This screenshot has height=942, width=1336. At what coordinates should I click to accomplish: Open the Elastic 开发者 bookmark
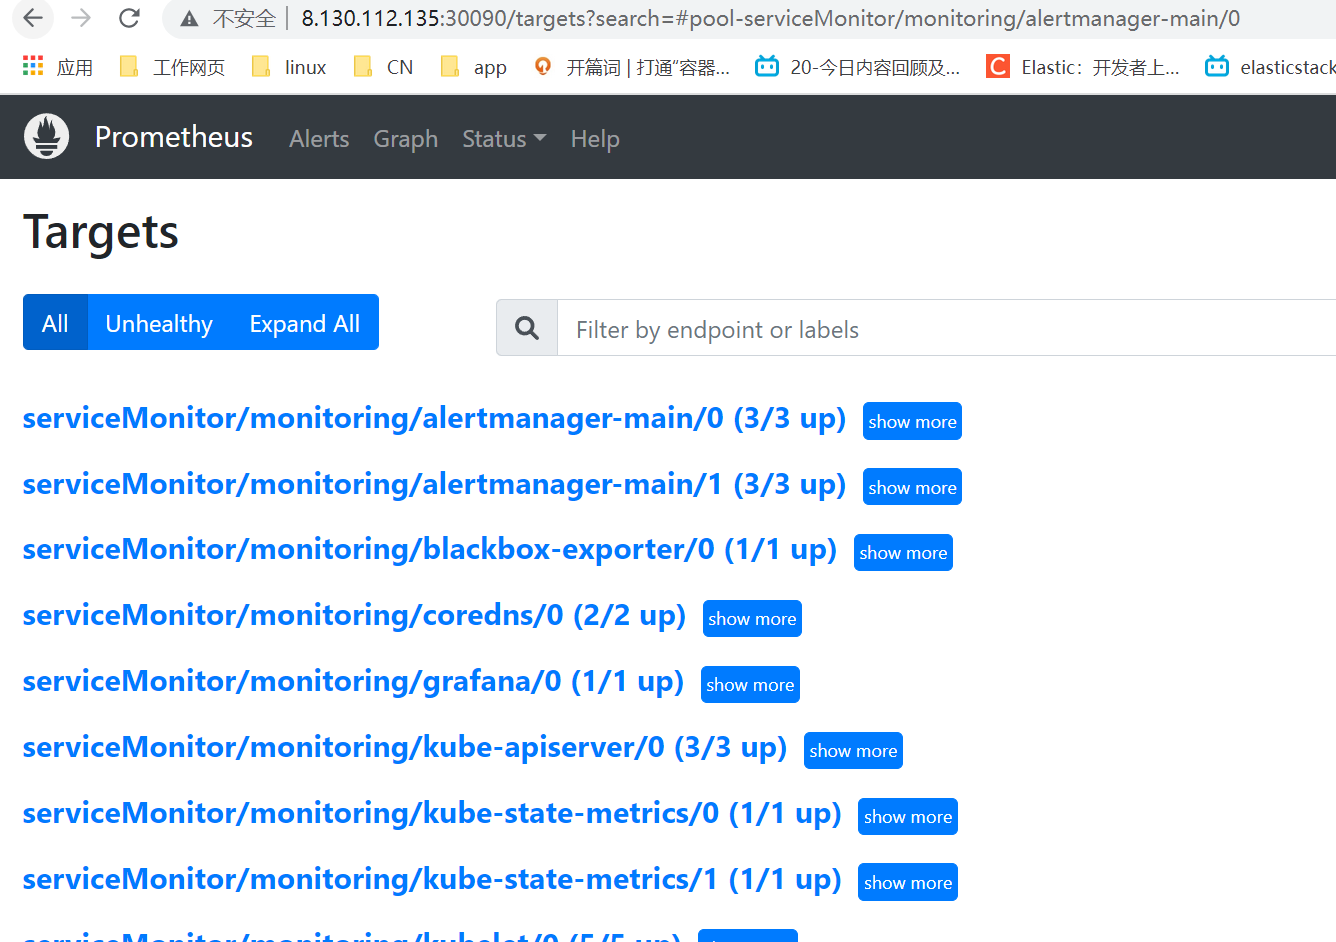(1083, 67)
